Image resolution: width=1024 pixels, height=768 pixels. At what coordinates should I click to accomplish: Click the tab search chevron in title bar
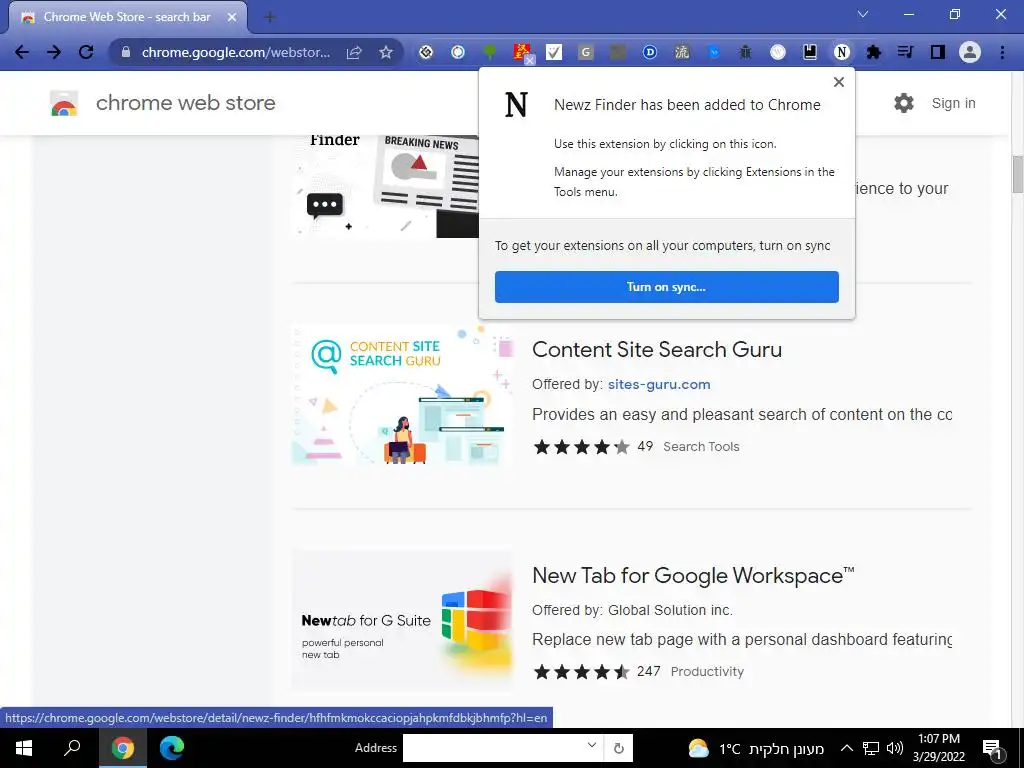pyautogui.click(x=863, y=14)
